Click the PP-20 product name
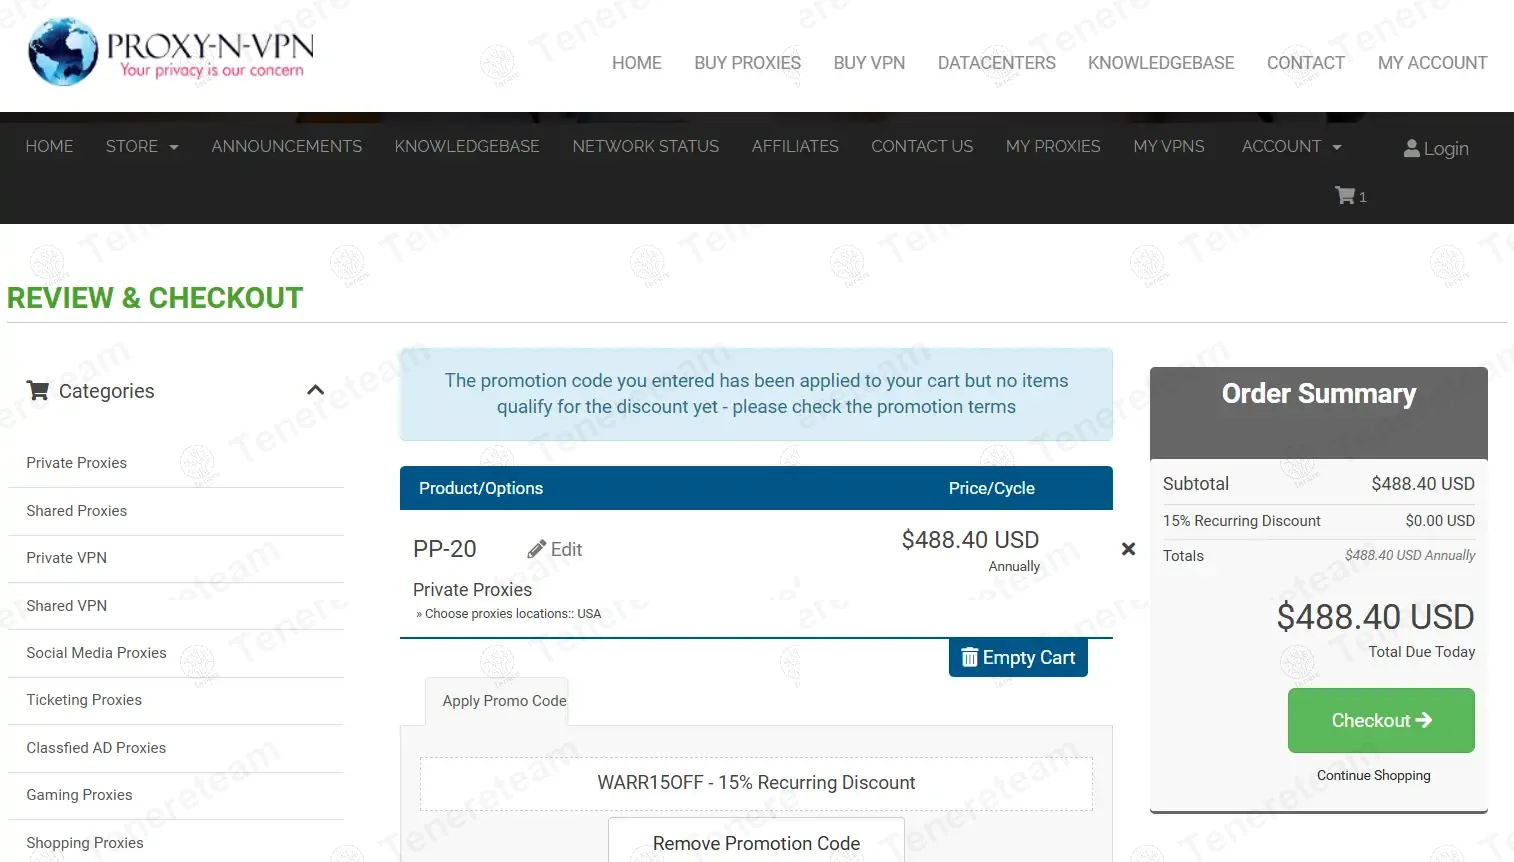Image resolution: width=1514 pixels, height=862 pixels. tap(445, 549)
